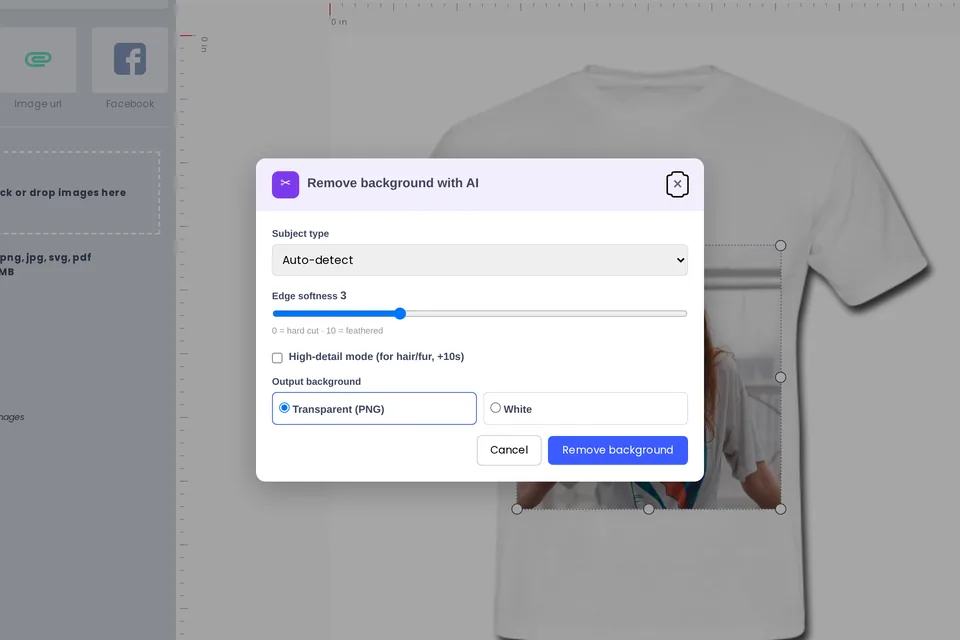Click the right-middle handle of the image selection
The height and width of the screenshot is (640, 960).
point(780,377)
